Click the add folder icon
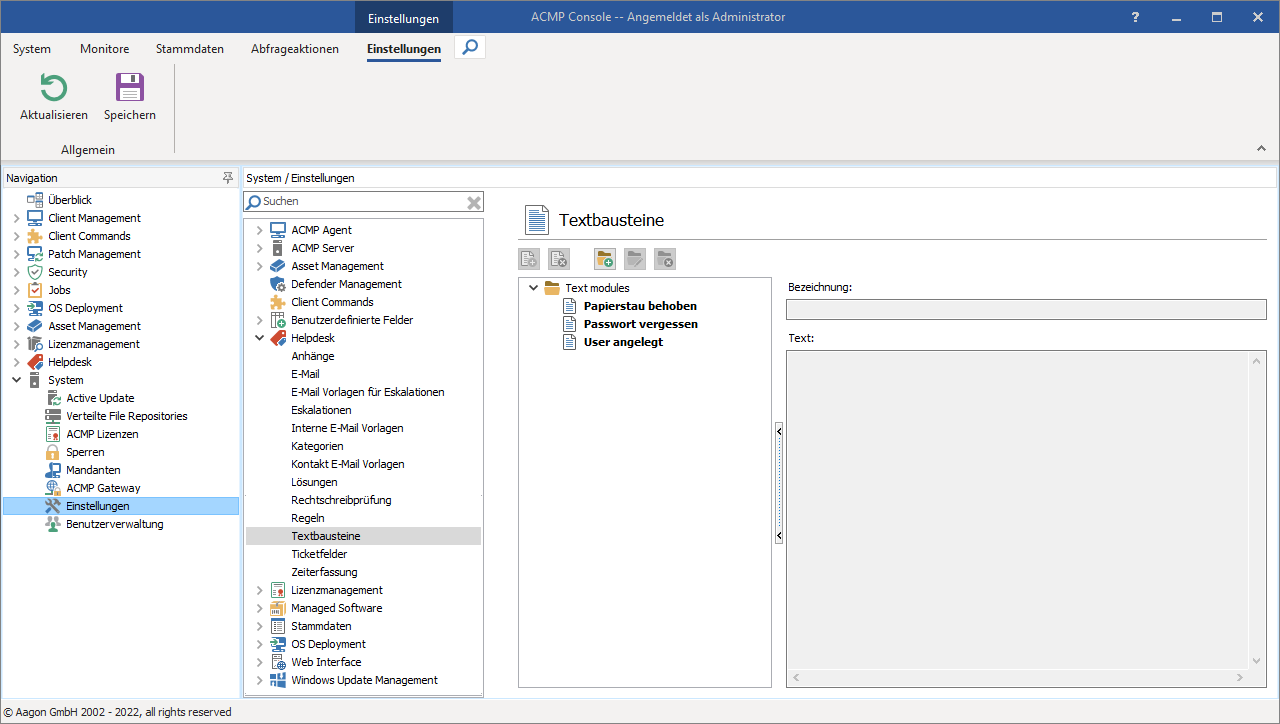The height and width of the screenshot is (724, 1280). coord(604,259)
